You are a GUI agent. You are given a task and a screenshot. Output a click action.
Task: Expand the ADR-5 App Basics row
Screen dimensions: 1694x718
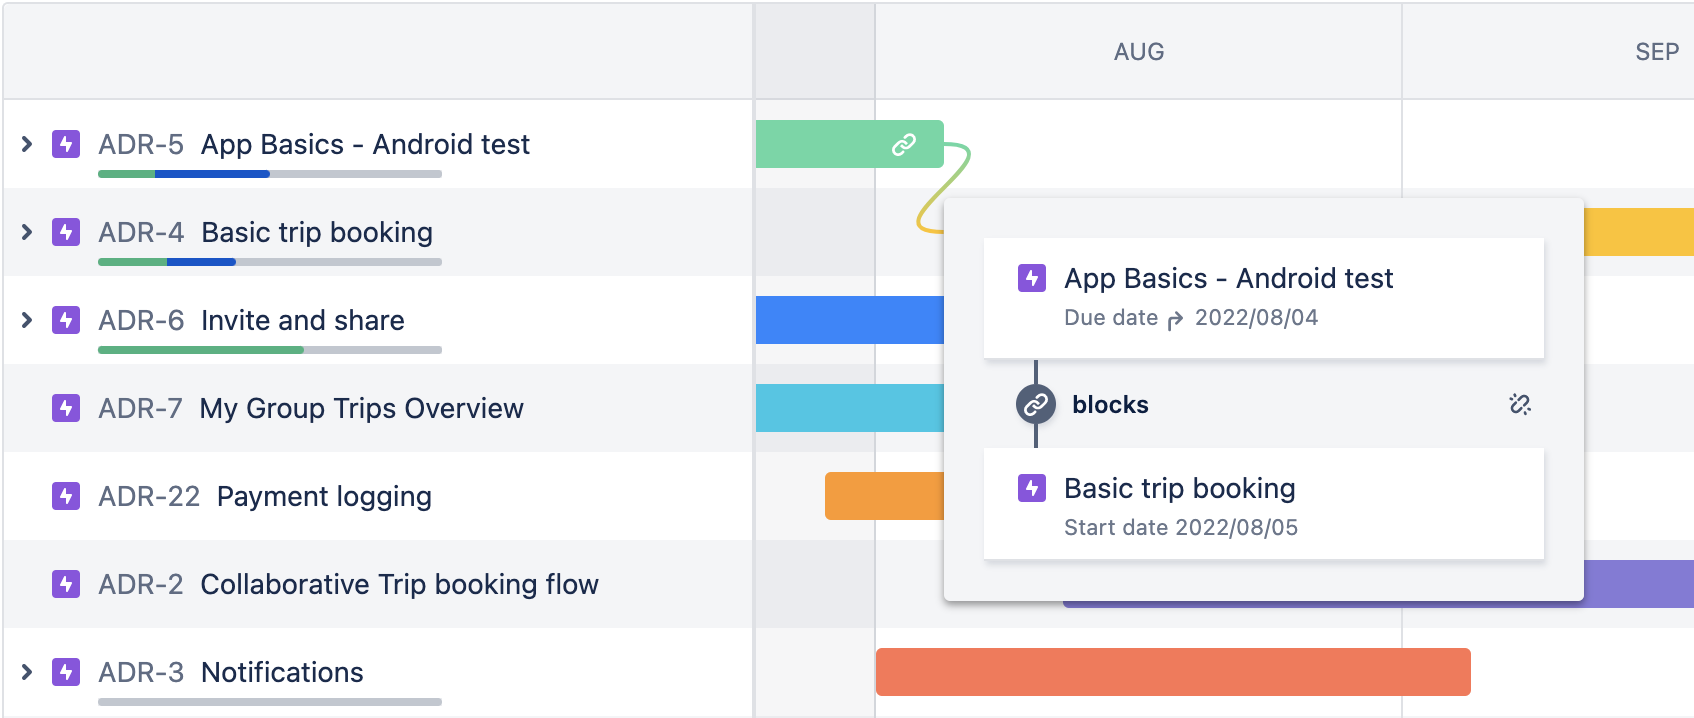(25, 144)
